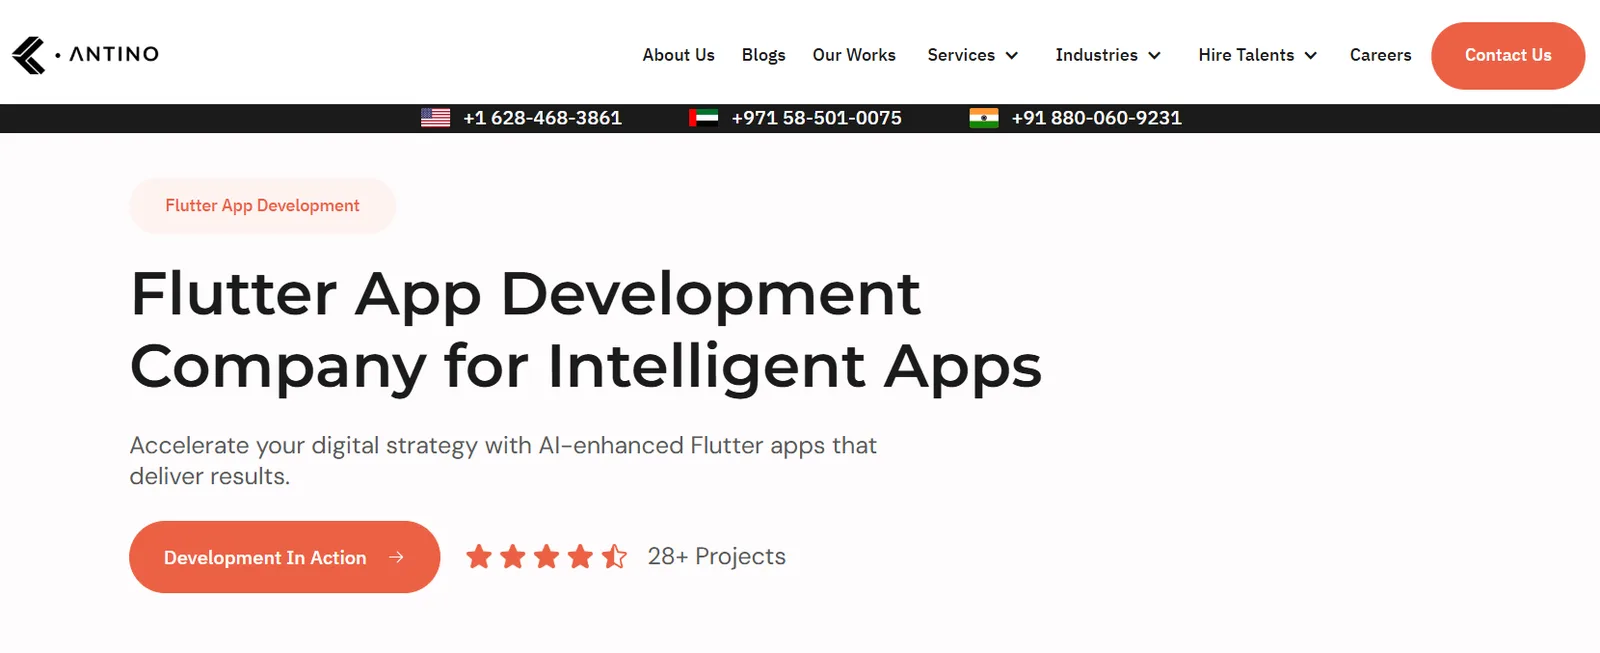Expand the Services dropdown chevron

1012,56
